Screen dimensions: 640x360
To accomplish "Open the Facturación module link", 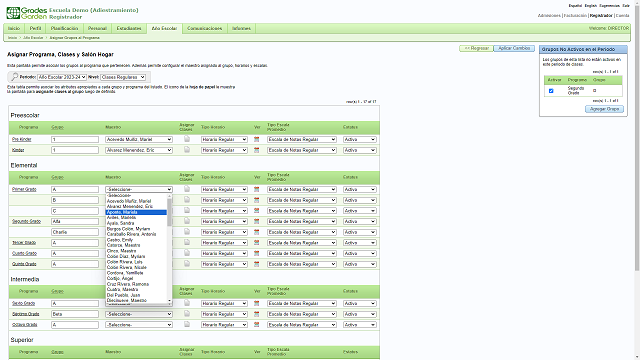I will [x=576, y=16].
